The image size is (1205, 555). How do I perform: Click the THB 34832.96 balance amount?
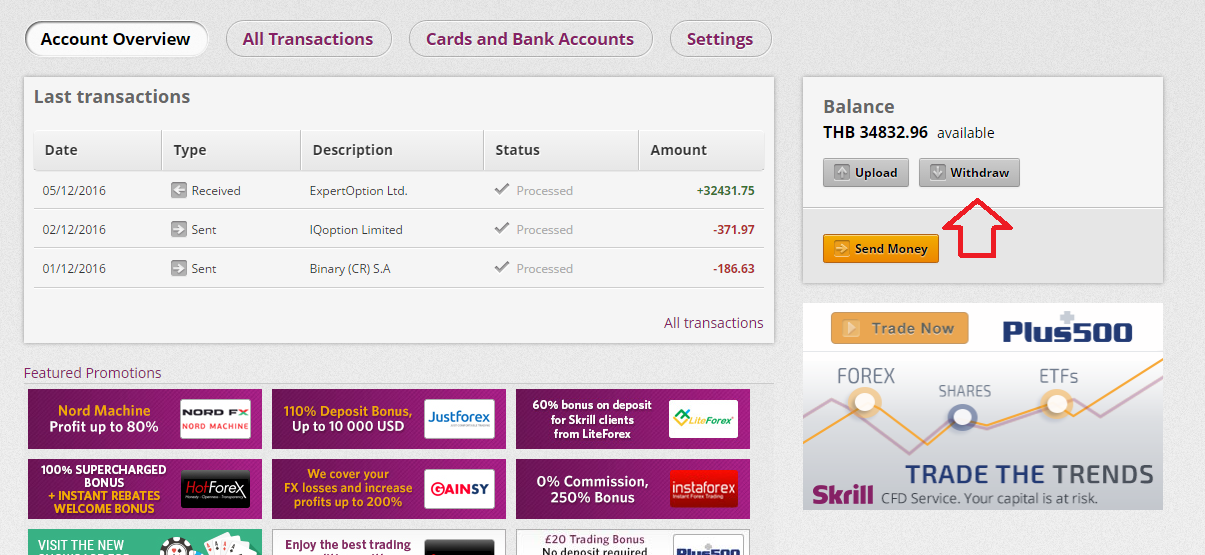point(875,132)
